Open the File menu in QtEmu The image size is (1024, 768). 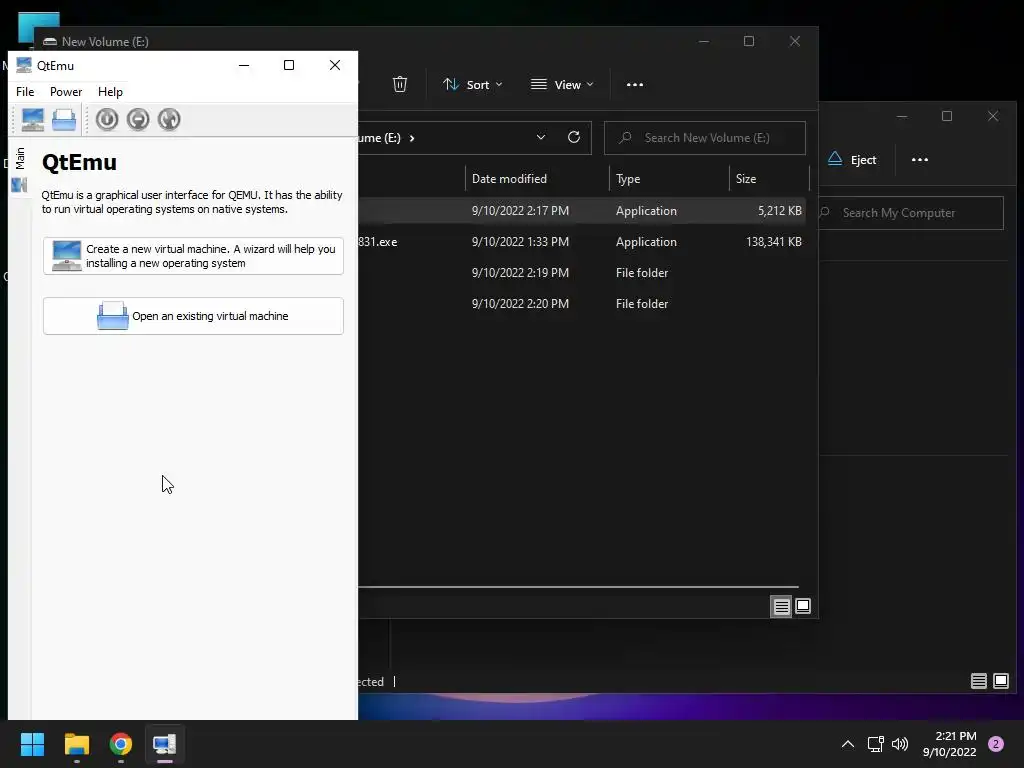click(x=25, y=92)
